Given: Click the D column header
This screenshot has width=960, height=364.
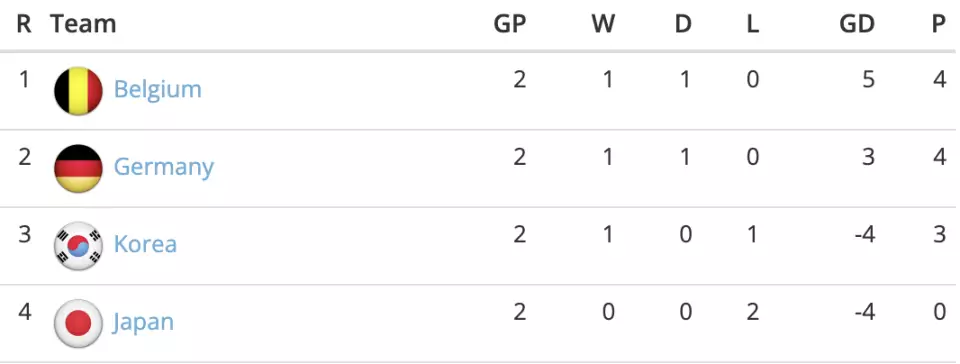Looking at the screenshot, I should 683,24.
